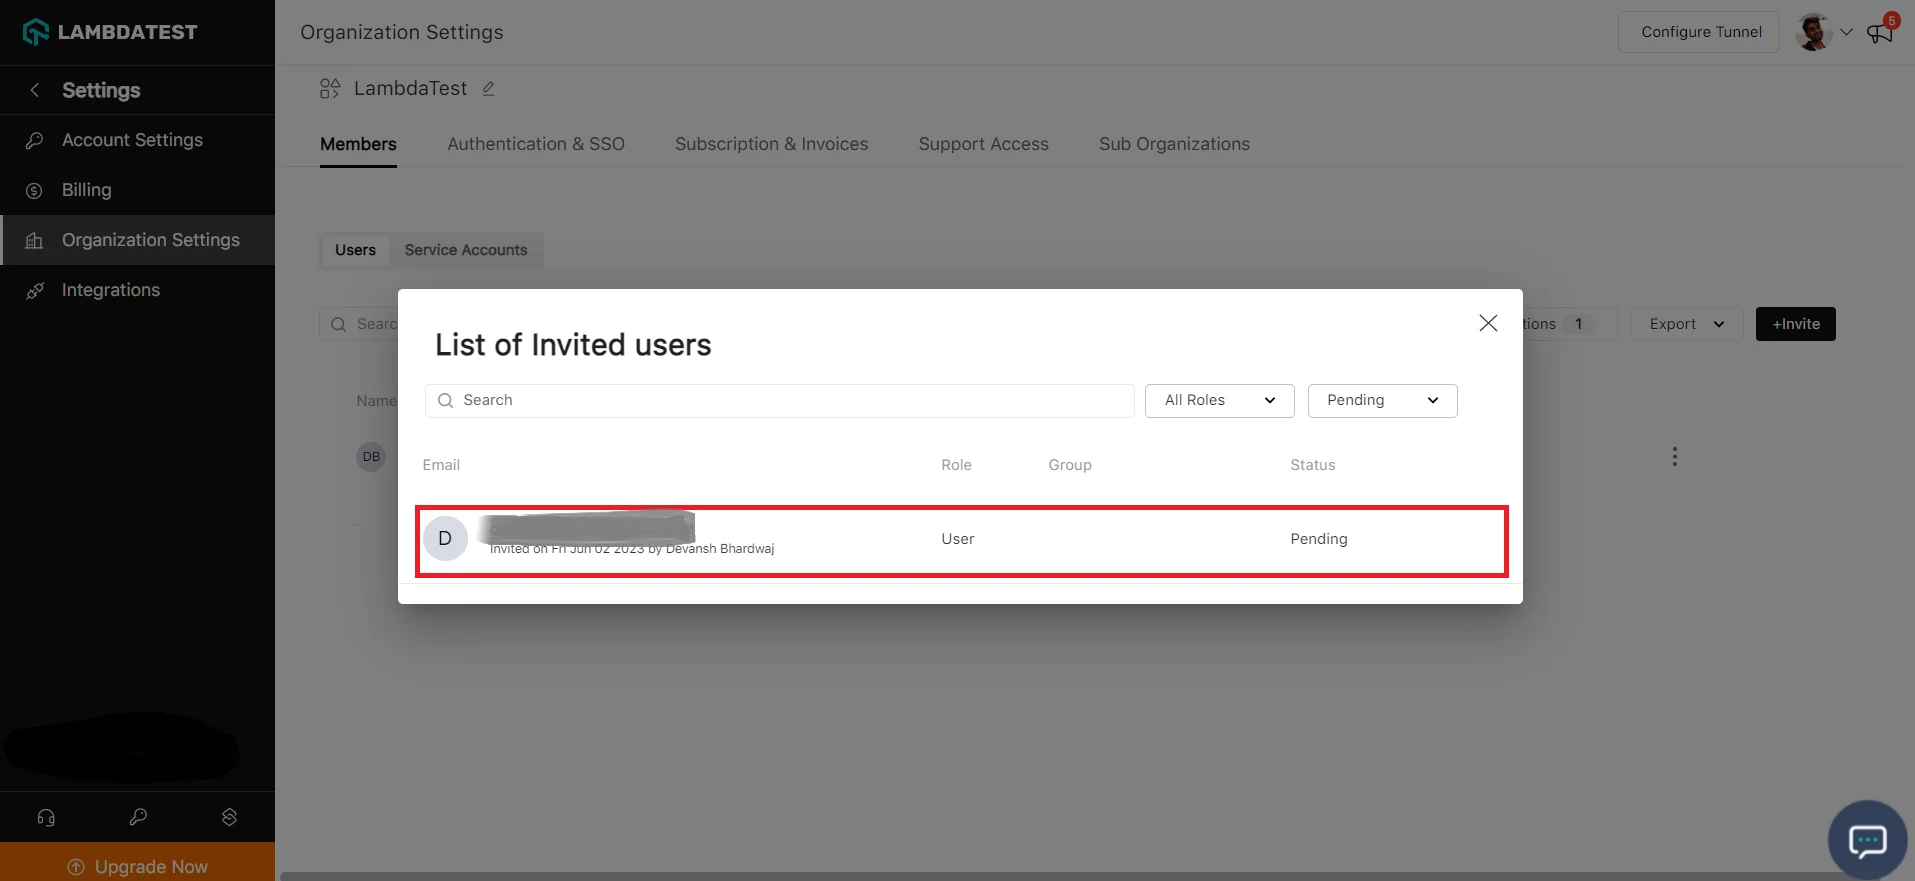Open Billing in the sidebar
The height and width of the screenshot is (881, 1915).
coord(87,190)
